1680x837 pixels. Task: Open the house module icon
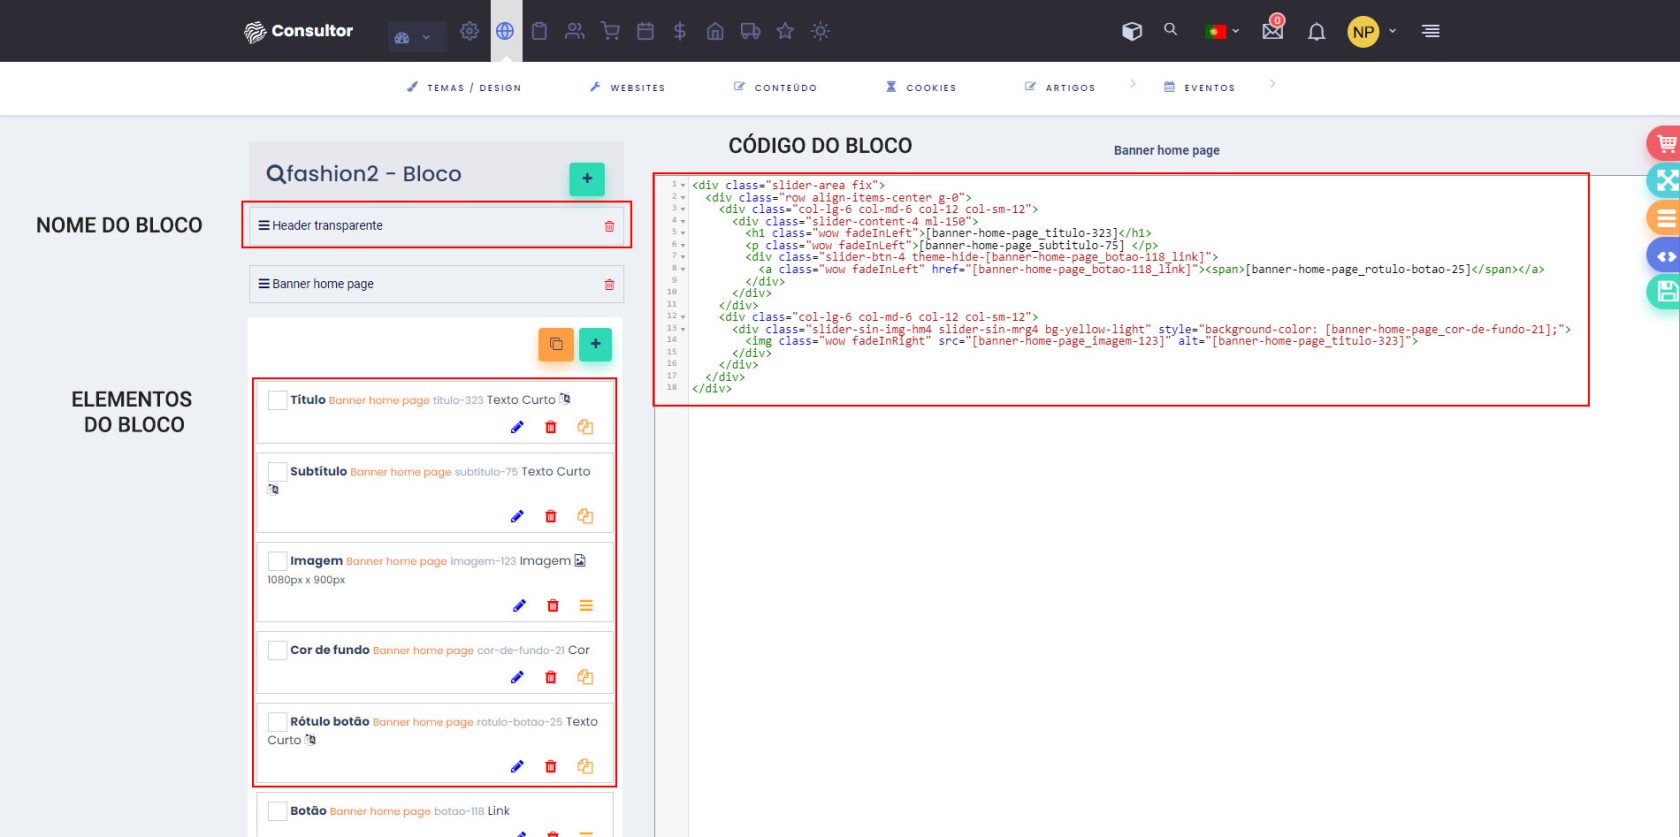click(715, 31)
